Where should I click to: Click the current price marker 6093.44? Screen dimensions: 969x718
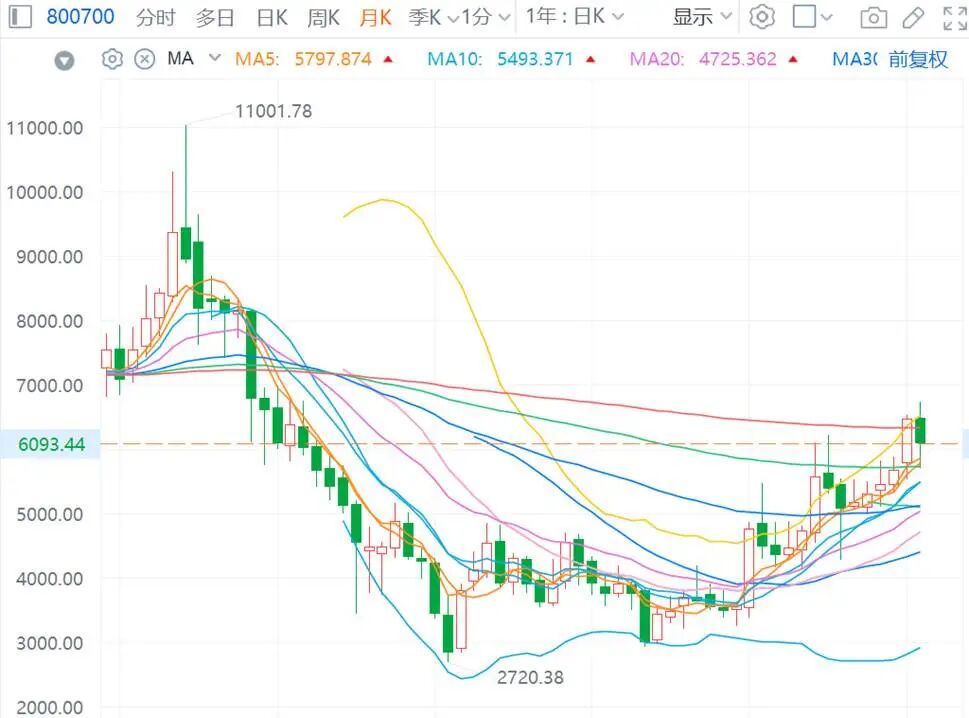click(51, 444)
